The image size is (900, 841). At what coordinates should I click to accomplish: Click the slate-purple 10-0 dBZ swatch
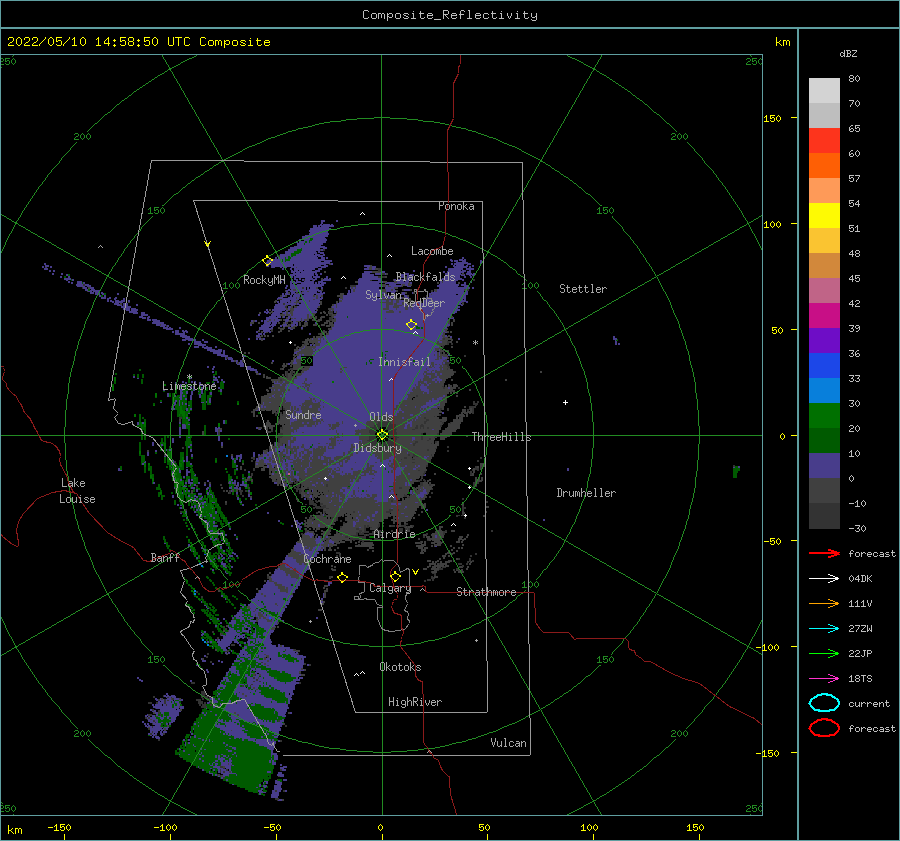tap(824, 466)
